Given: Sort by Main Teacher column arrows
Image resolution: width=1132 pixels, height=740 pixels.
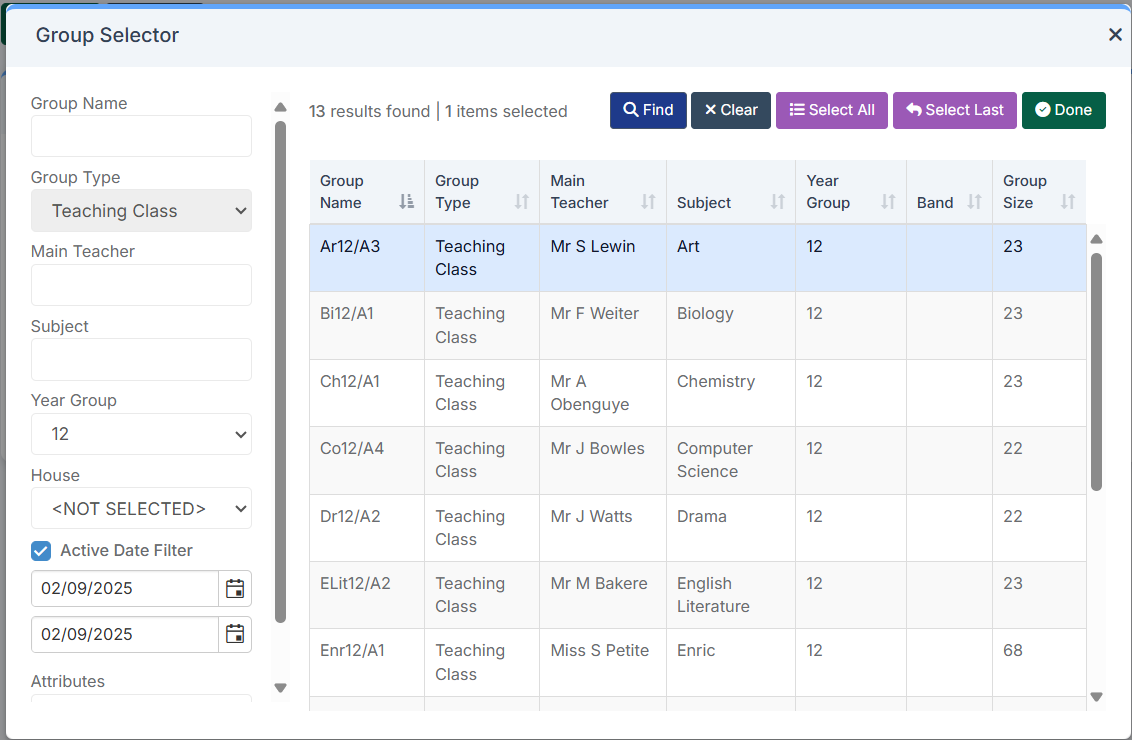Looking at the screenshot, I should [648, 202].
